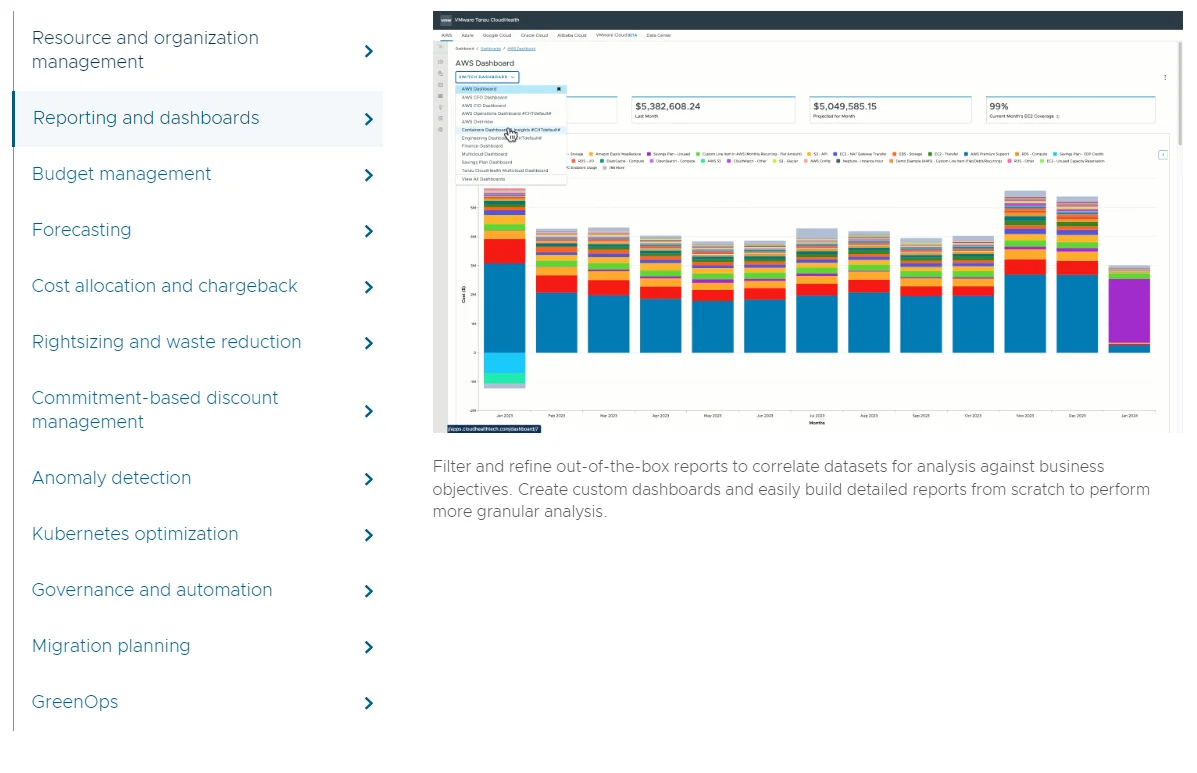Image resolution: width=1197 pixels, height=773 pixels.
Task: Expand Forecasting using its arrow
Action: (369, 231)
